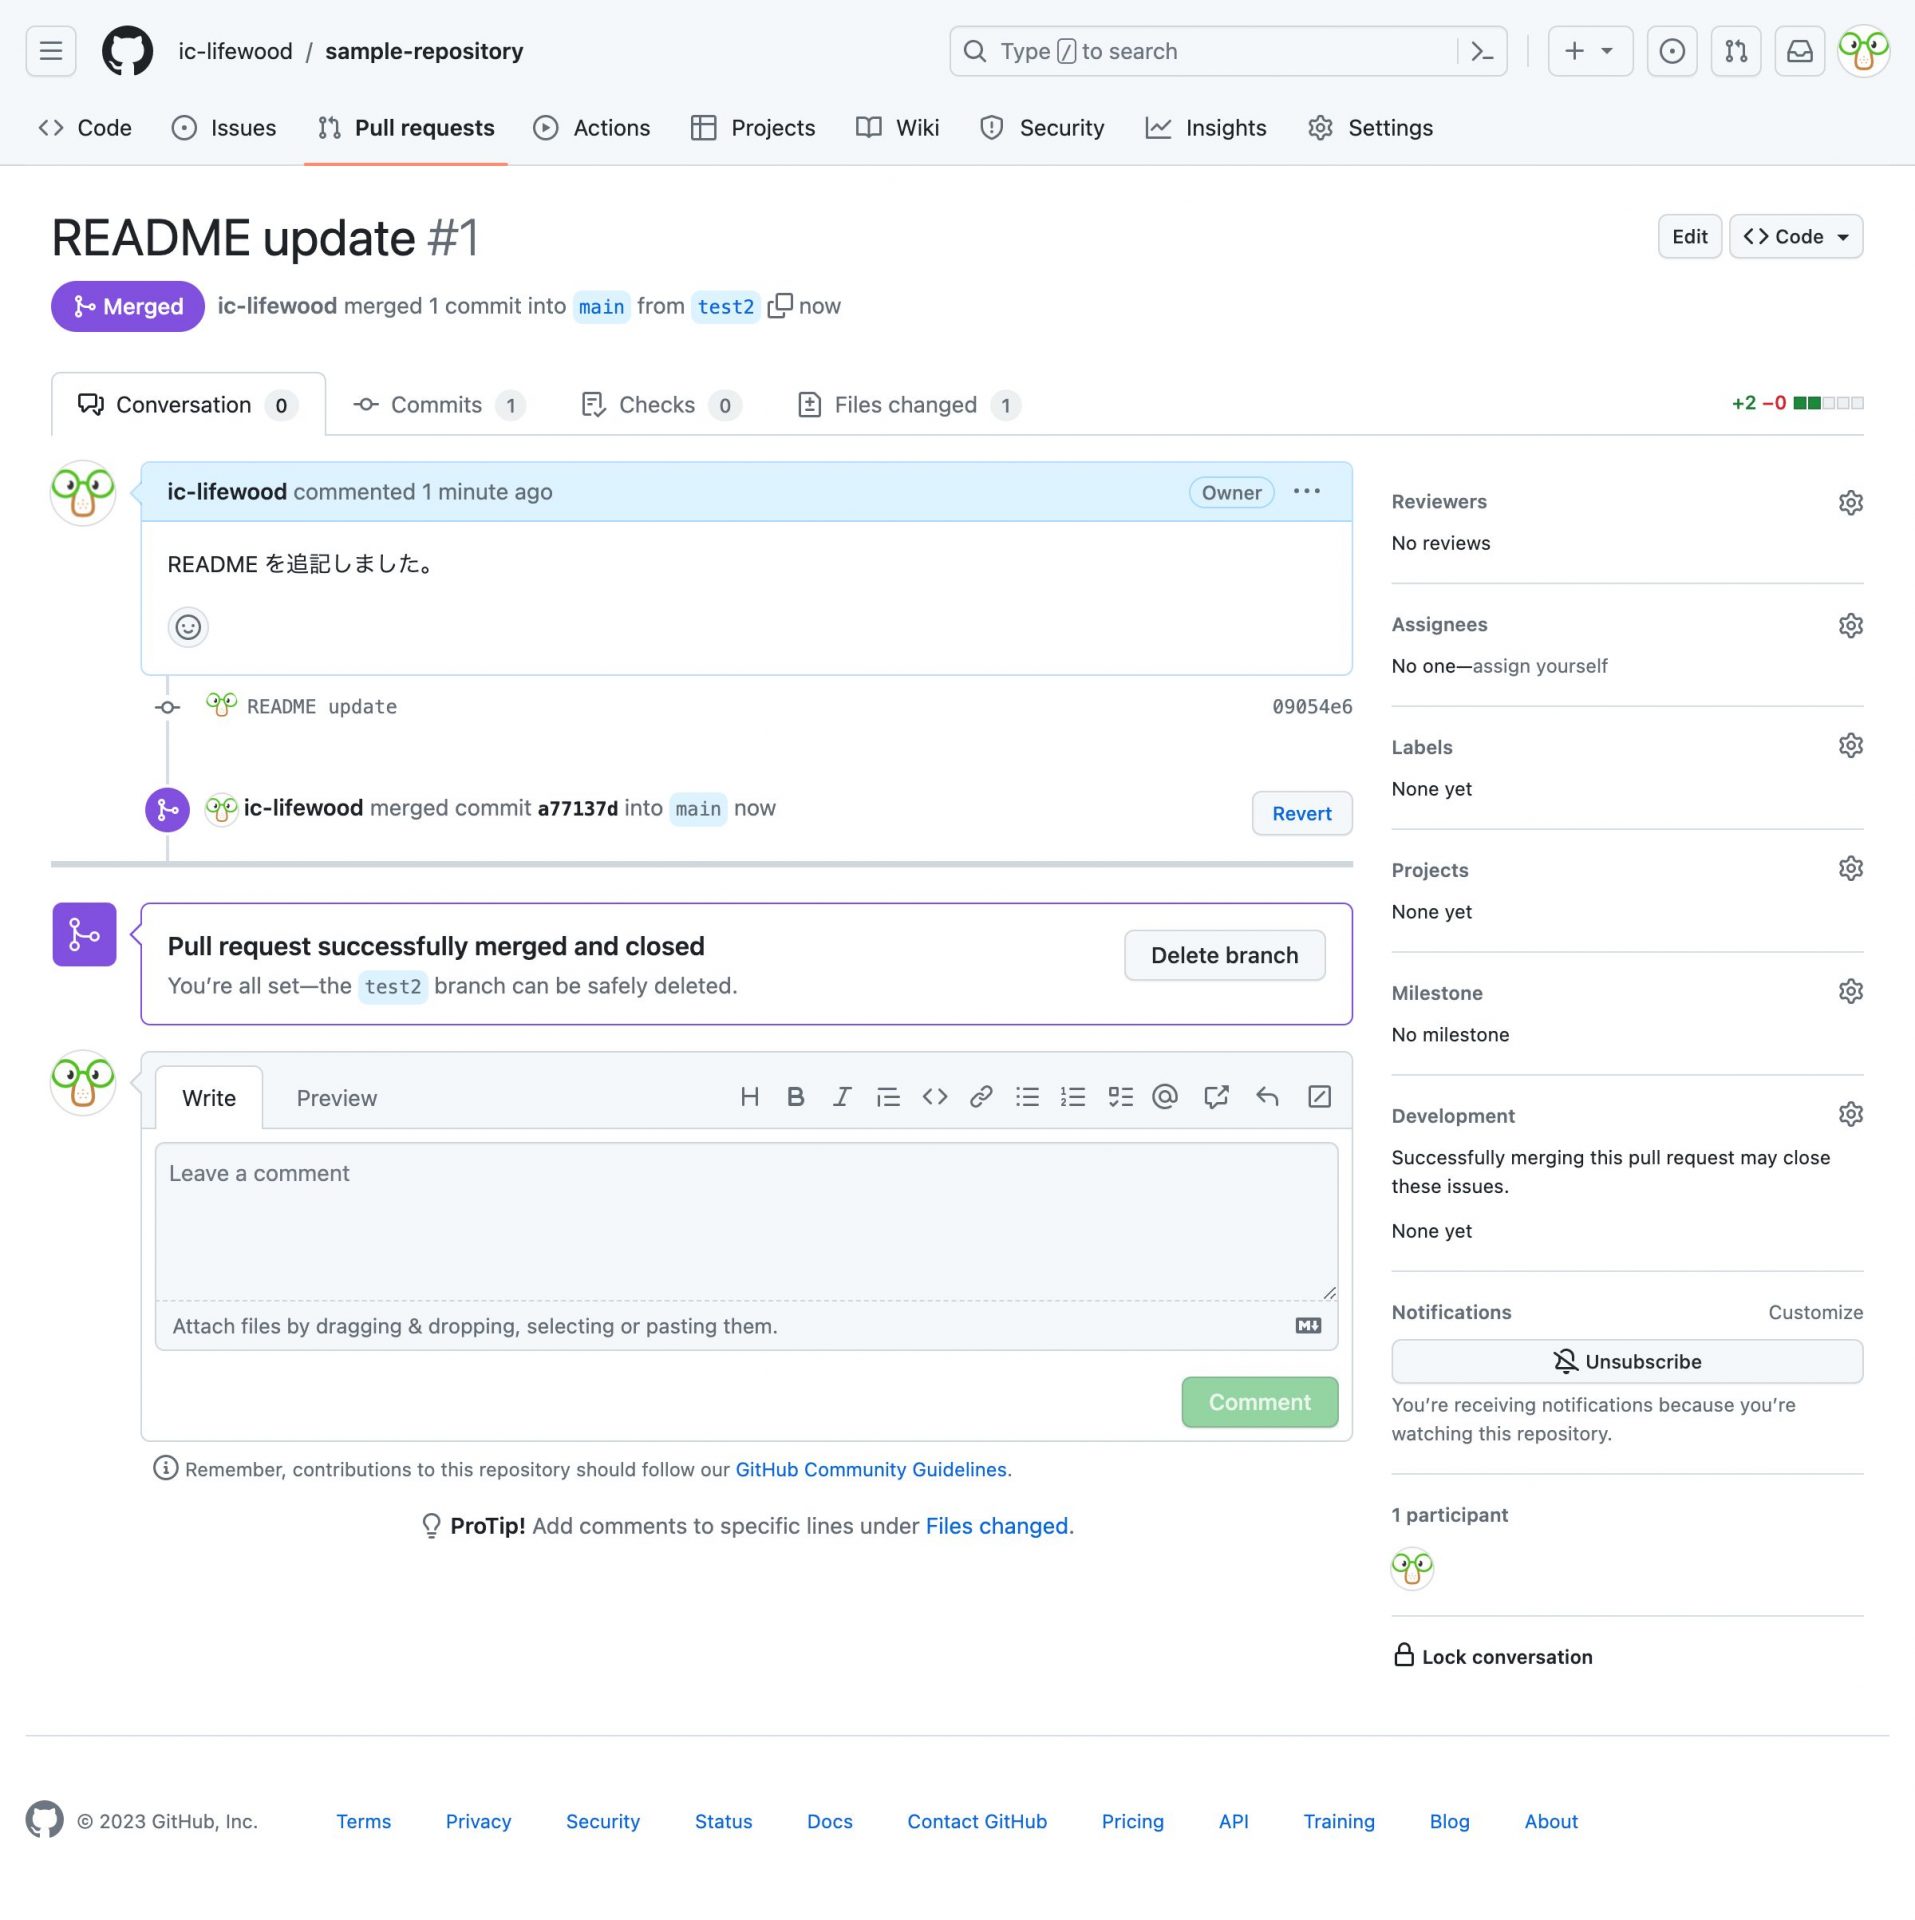This screenshot has width=1915, height=1920.
Task: Expand the Code dropdown button
Action: coord(1795,237)
